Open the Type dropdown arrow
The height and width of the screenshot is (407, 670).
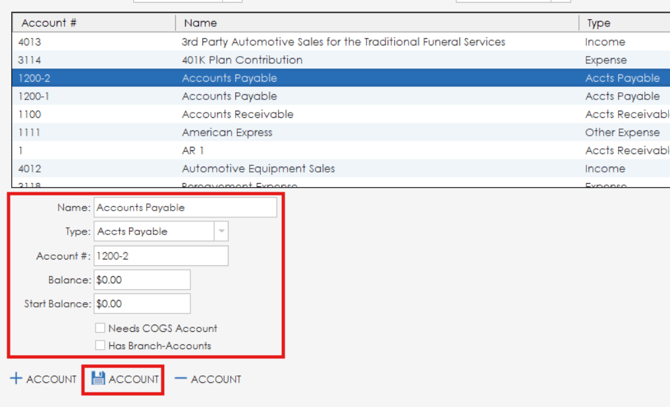click(x=221, y=231)
